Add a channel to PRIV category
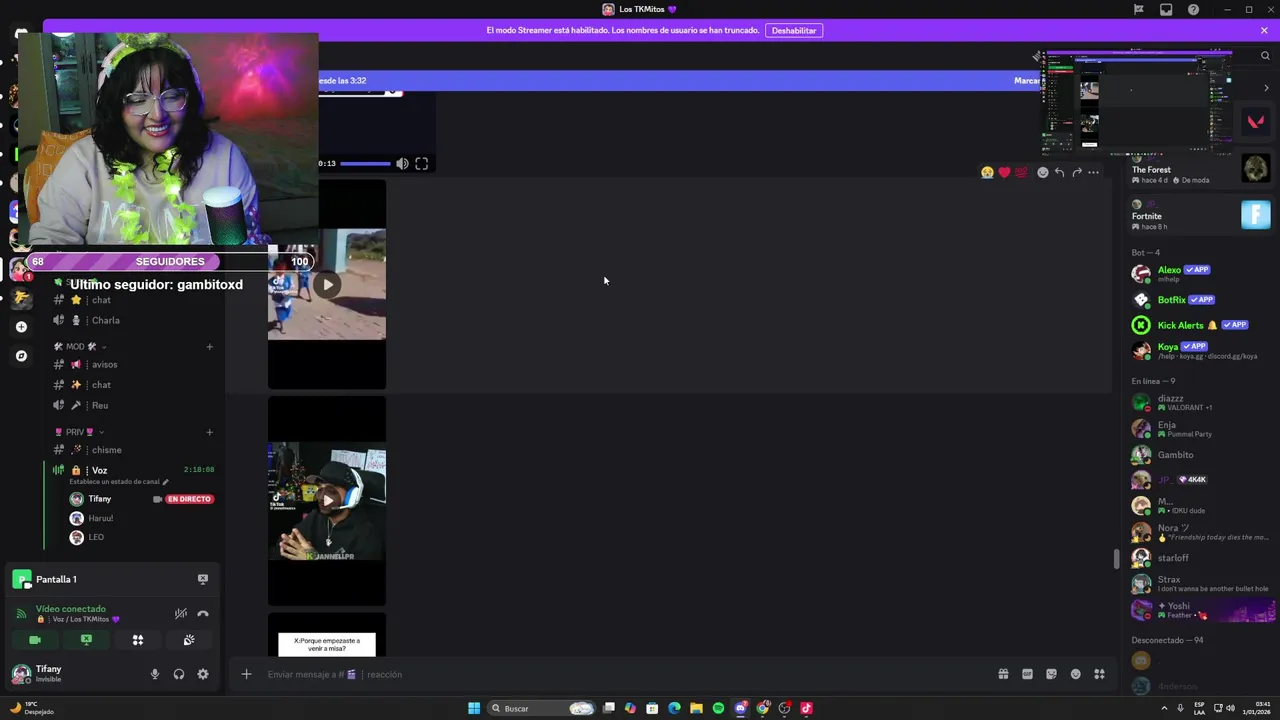1280x720 pixels. click(x=209, y=432)
